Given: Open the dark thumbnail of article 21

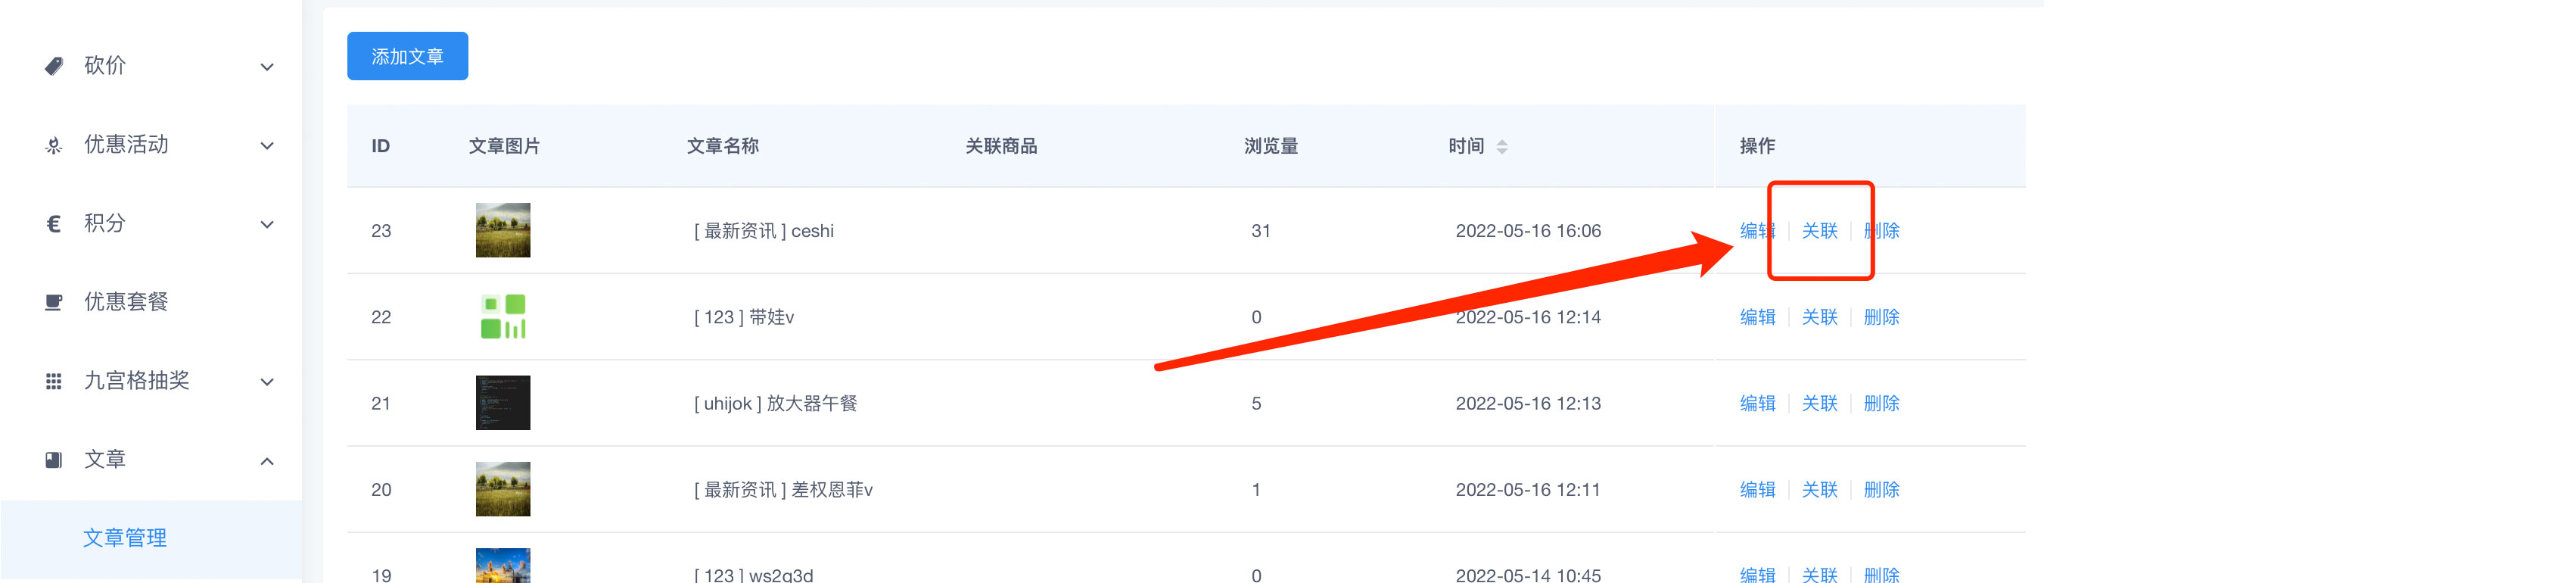Looking at the screenshot, I should [x=503, y=403].
